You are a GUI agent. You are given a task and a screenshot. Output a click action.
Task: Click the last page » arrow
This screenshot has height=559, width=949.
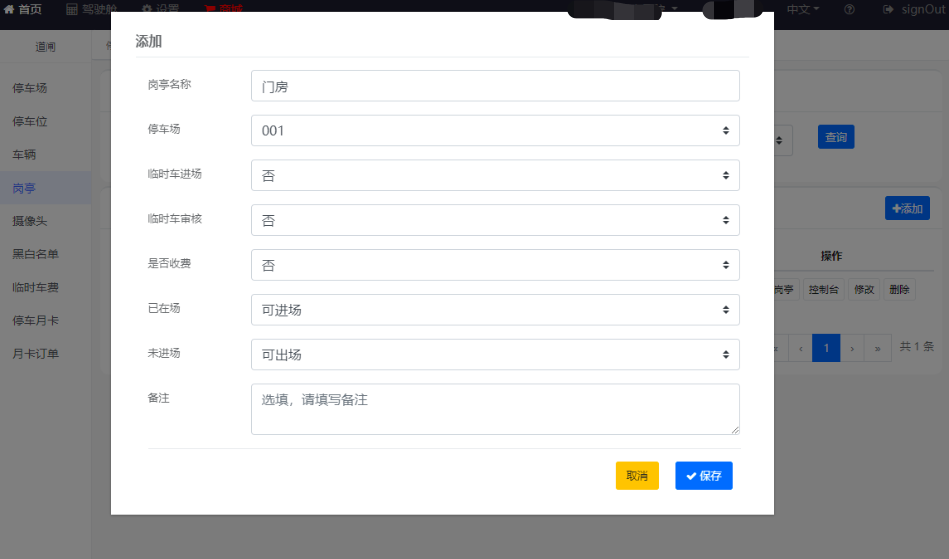pos(878,348)
